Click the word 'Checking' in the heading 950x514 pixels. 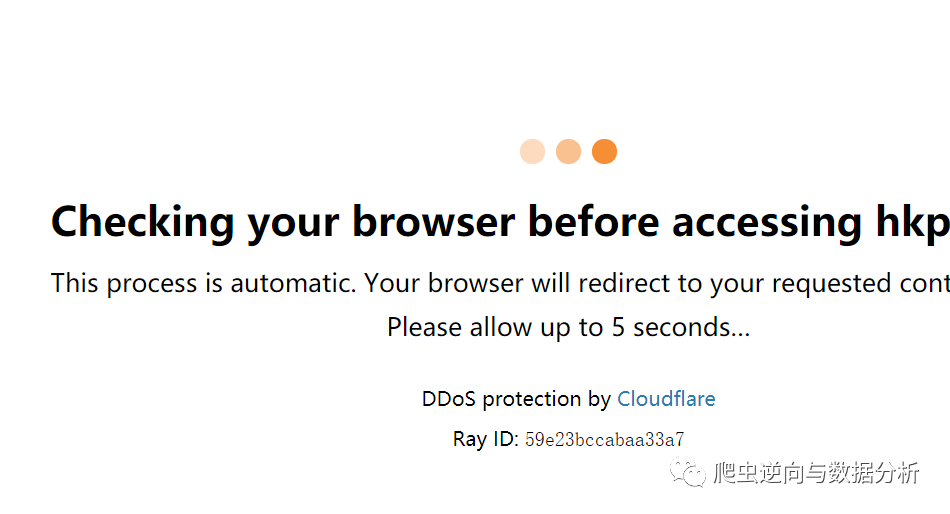pyautogui.click(x=142, y=223)
